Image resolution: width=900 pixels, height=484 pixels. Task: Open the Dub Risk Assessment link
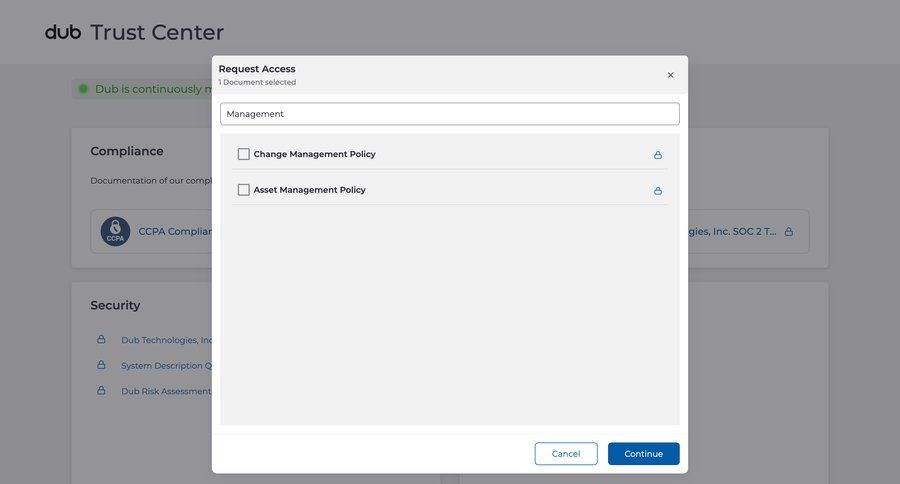(166, 391)
